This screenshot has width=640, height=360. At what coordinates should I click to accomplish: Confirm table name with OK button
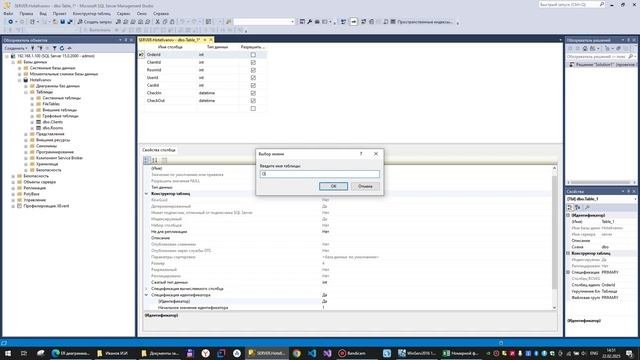click(333, 186)
